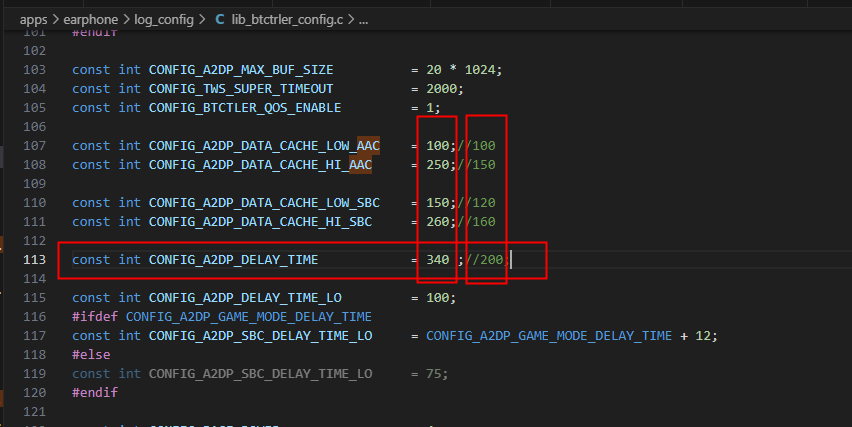
Task: Click the comment //200 on line 113
Action: click(x=488, y=260)
